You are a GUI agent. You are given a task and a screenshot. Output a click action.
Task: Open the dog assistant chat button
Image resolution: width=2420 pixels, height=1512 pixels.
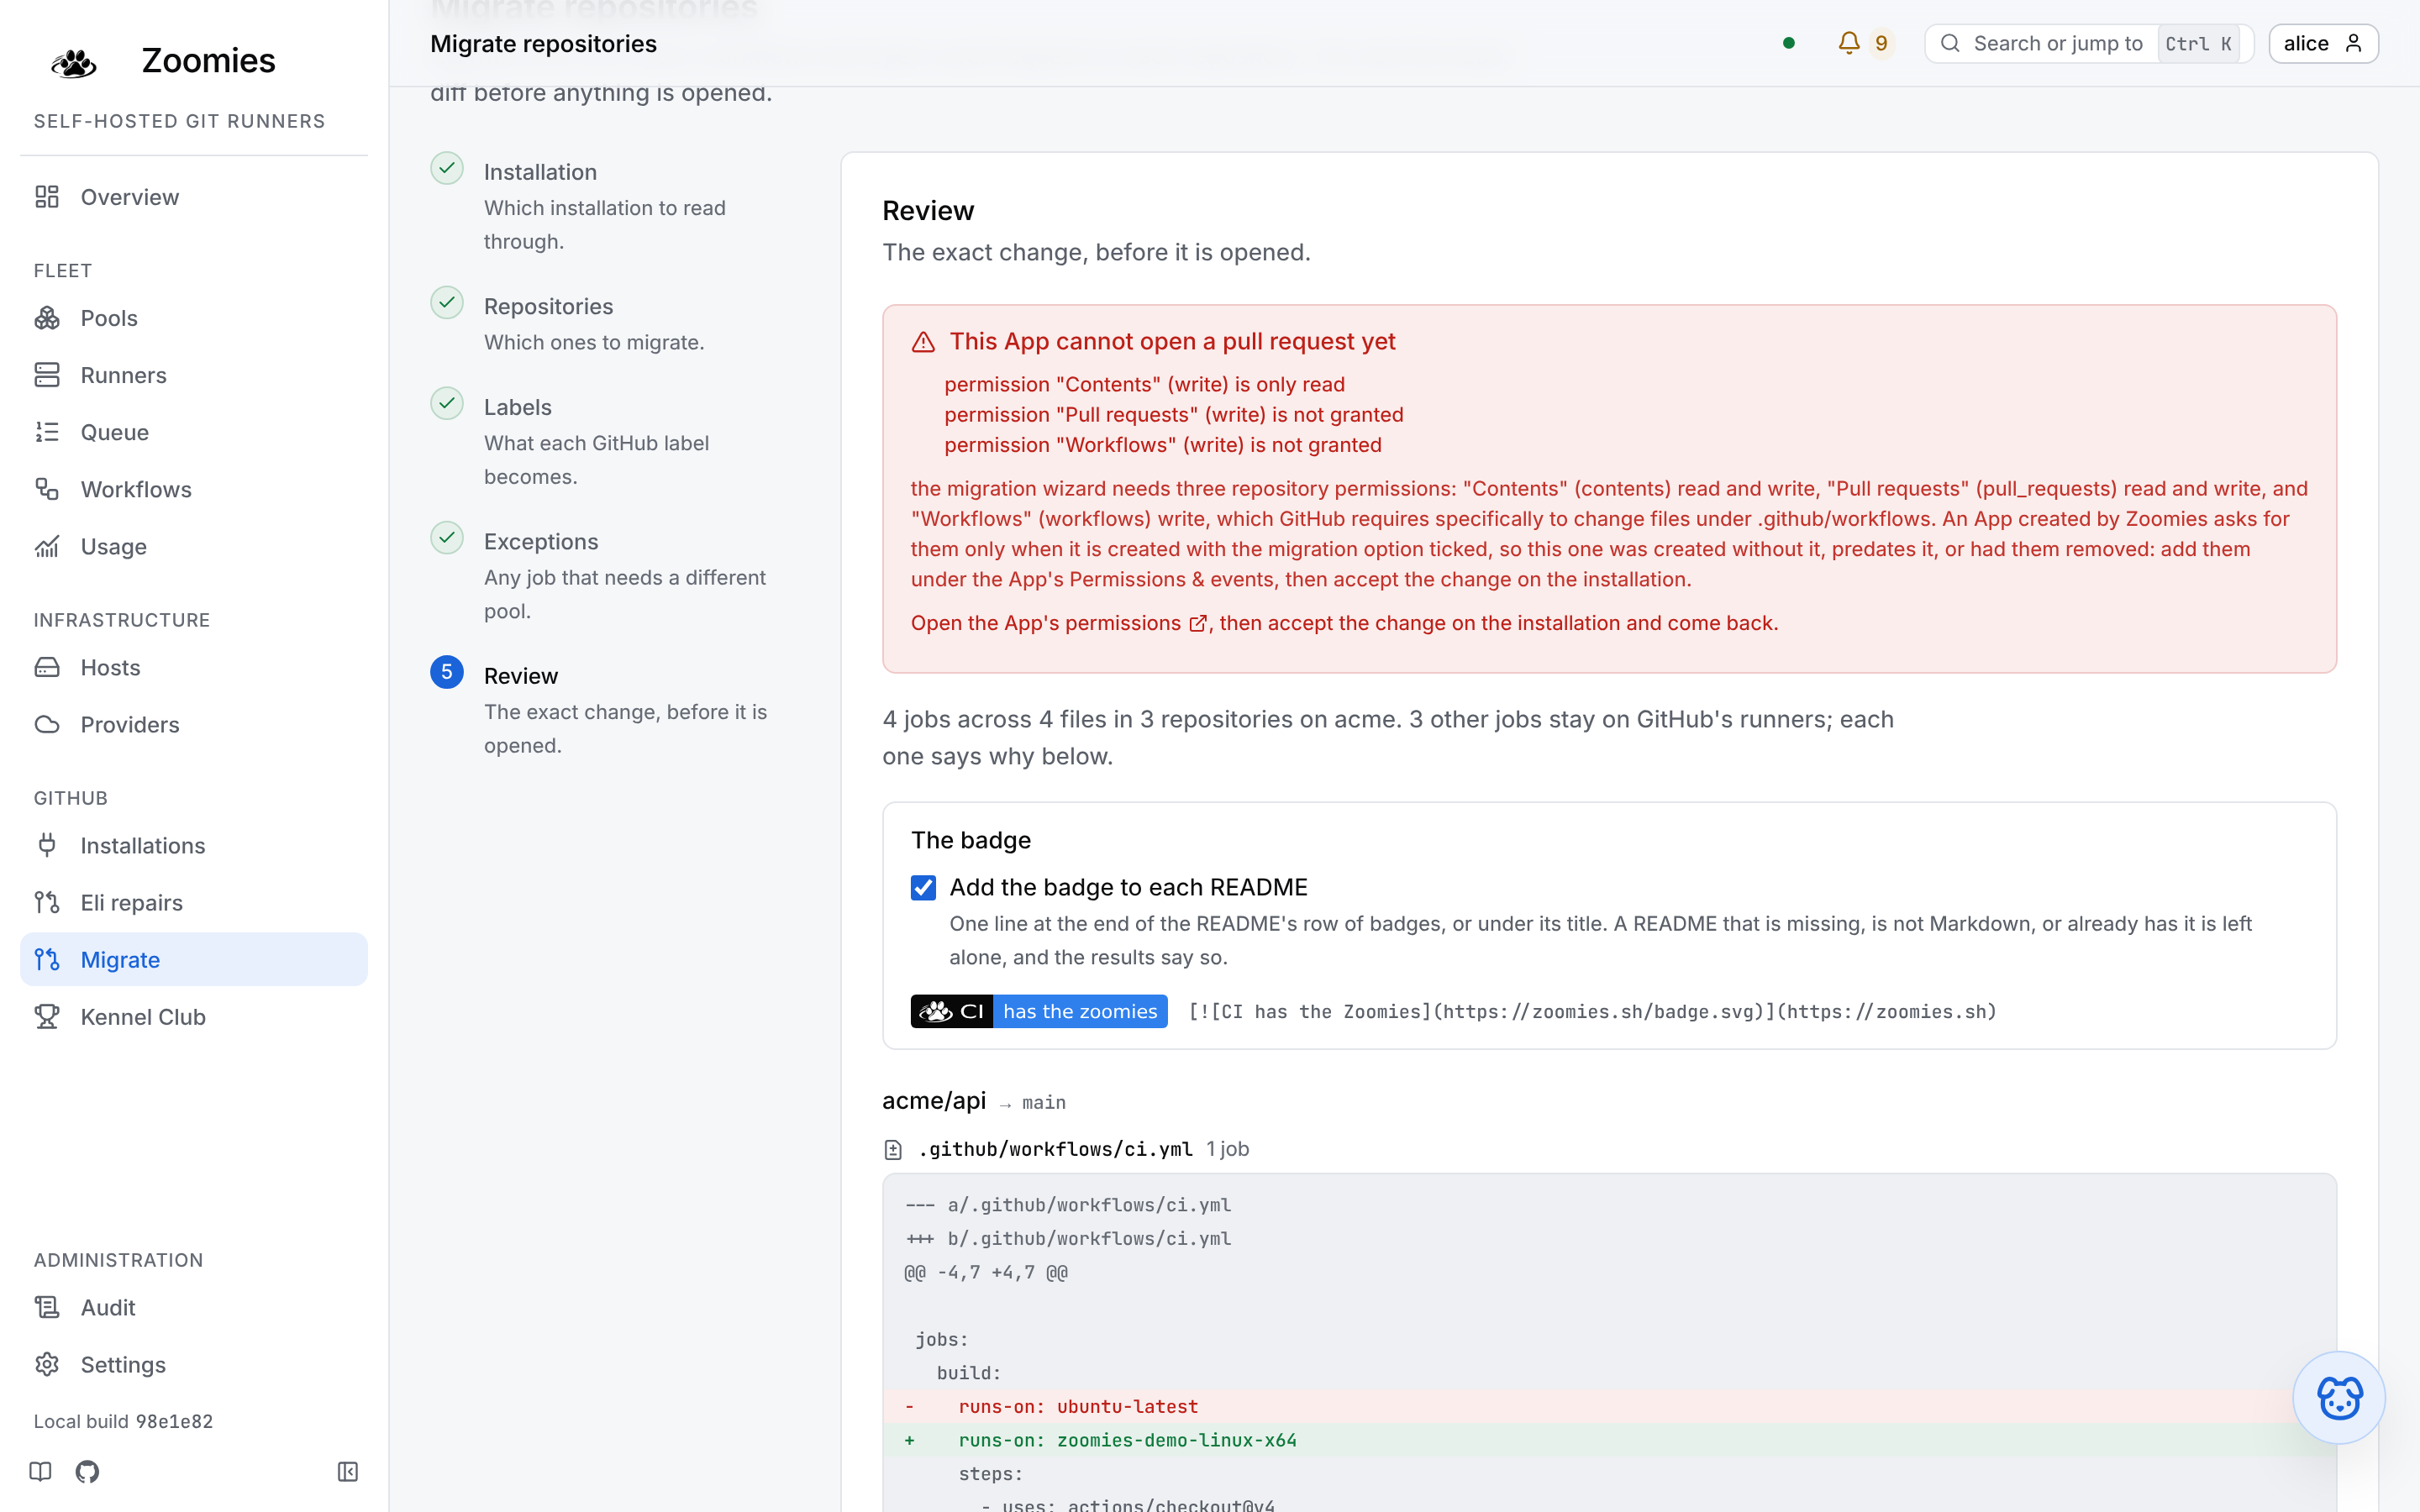click(x=2338, y=1397)
